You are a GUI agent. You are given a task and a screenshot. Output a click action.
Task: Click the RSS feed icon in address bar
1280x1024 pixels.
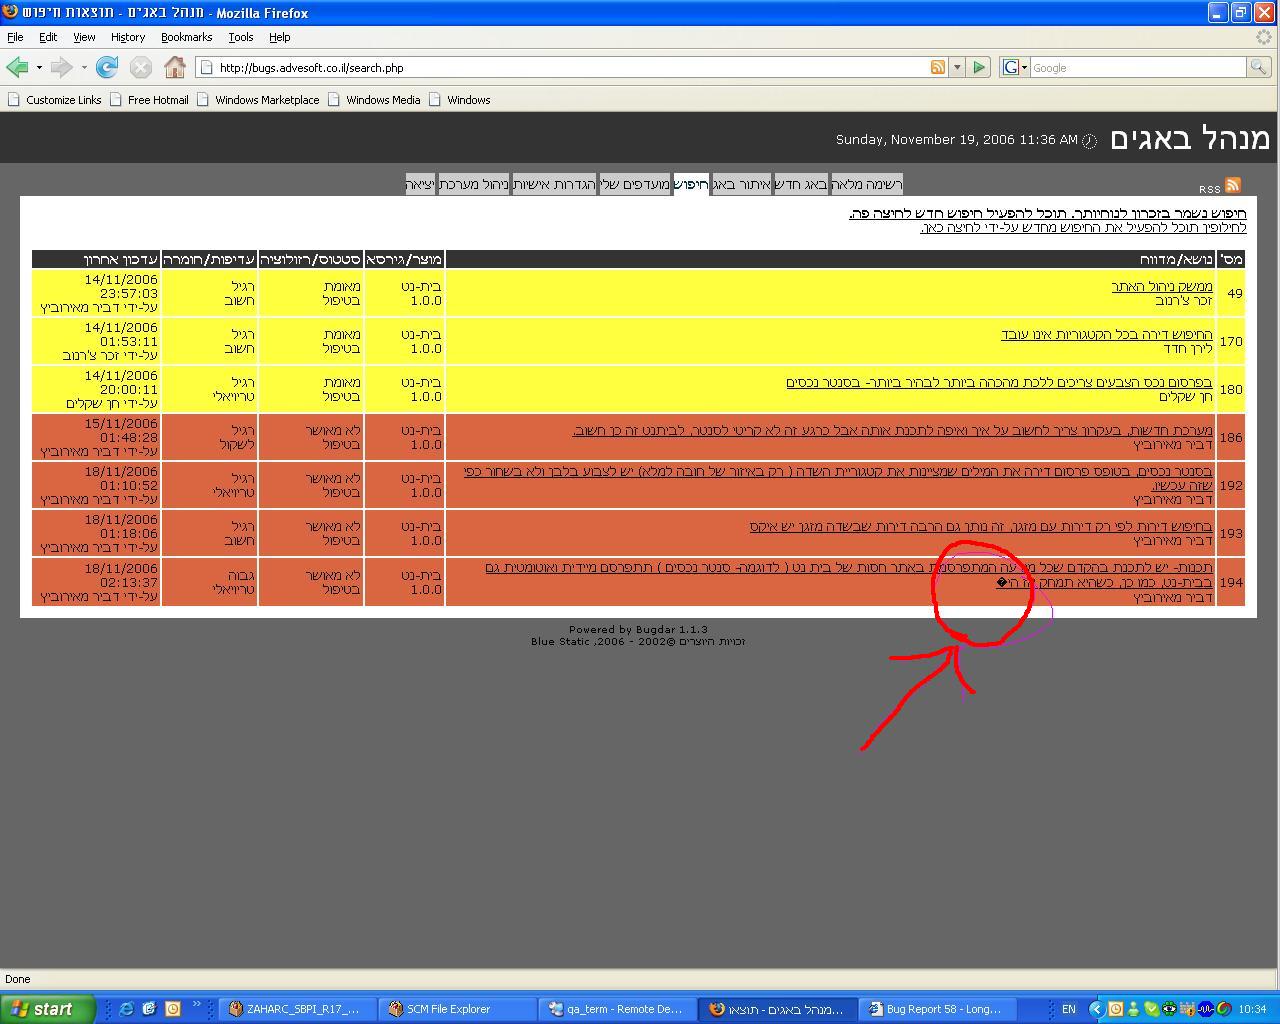[938, 67]
